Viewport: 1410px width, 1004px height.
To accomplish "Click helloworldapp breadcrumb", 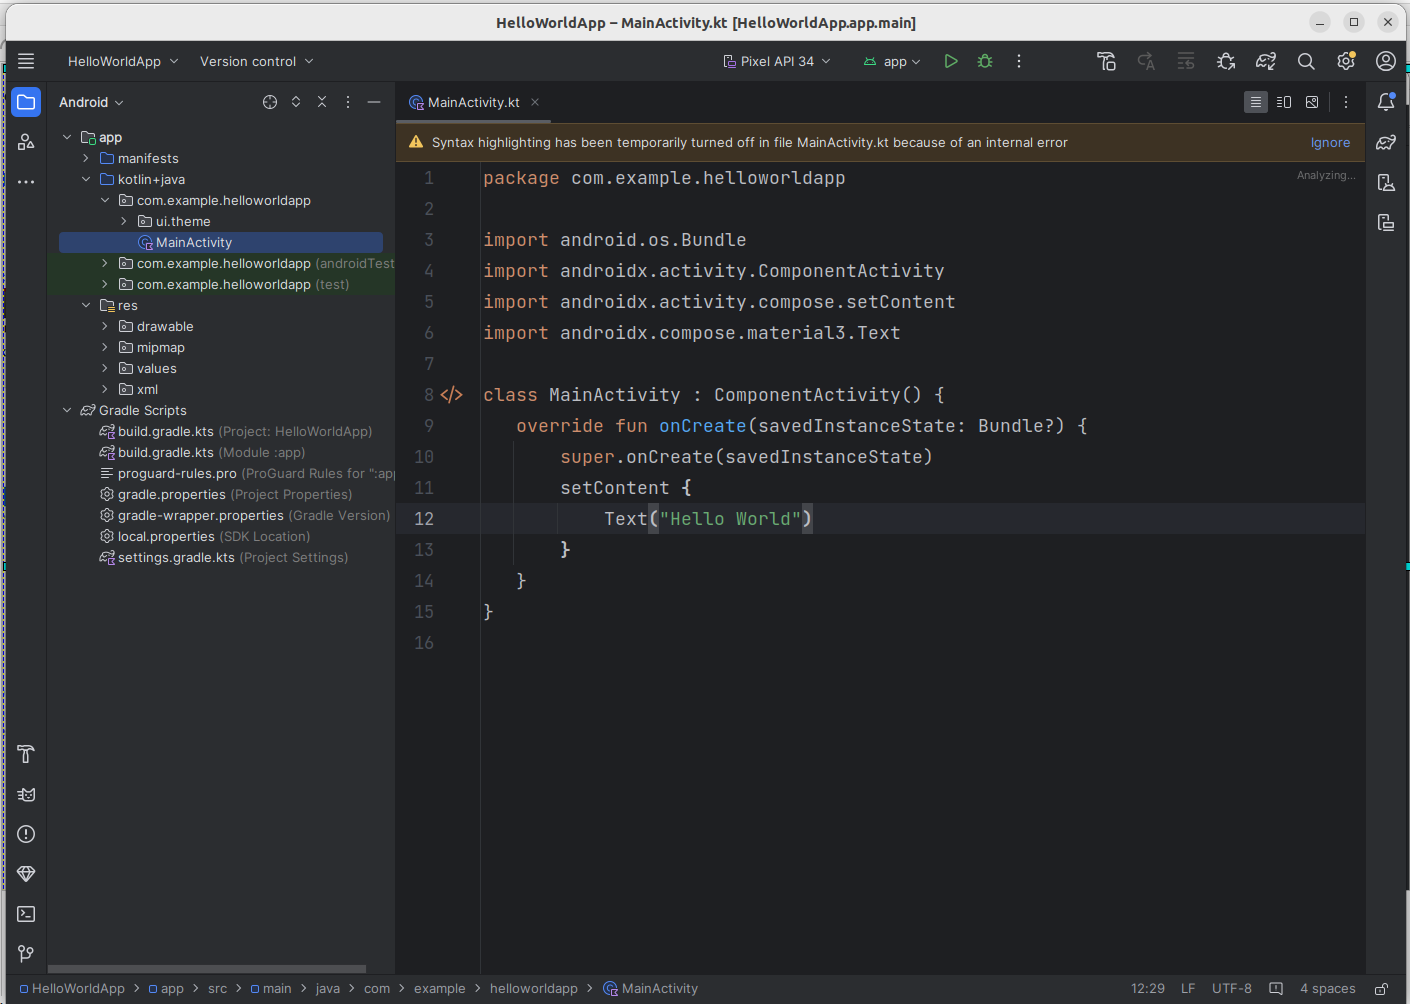I will pyautogui.click(x=534, y=989).
